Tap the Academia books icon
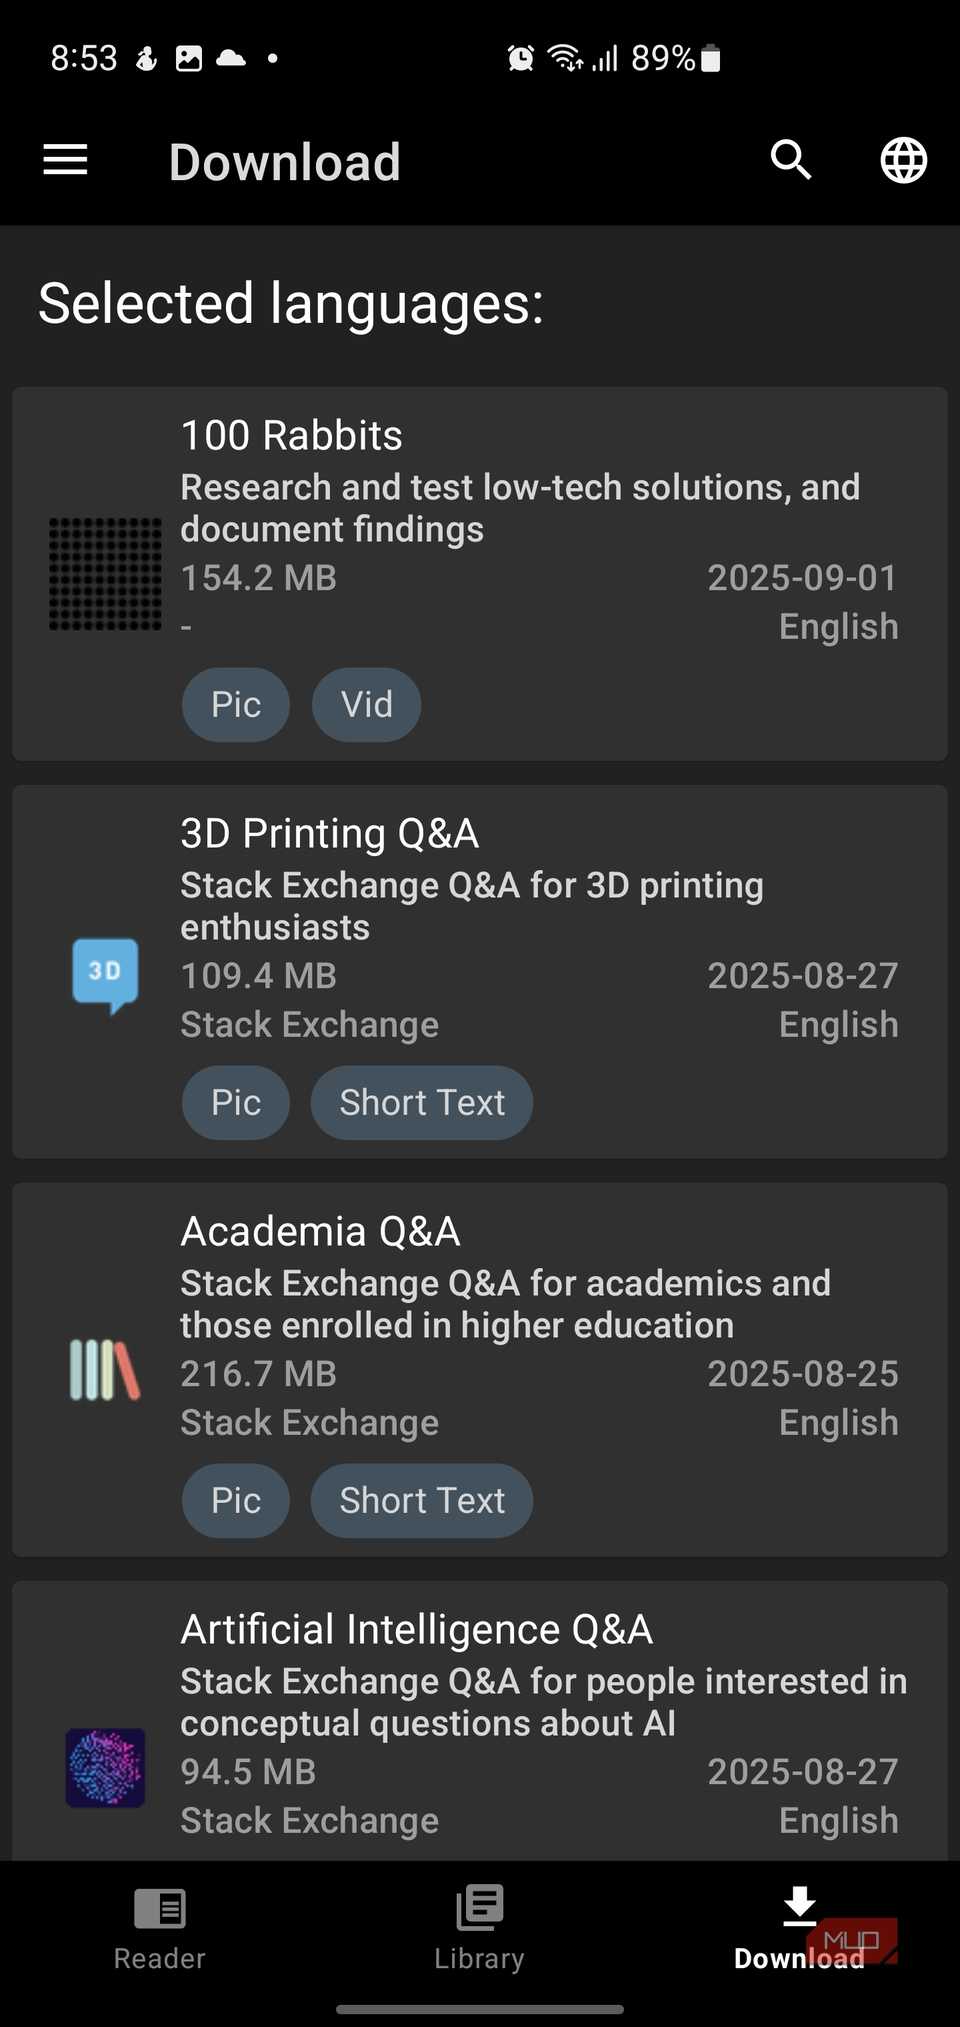 tap(105, 1370)
